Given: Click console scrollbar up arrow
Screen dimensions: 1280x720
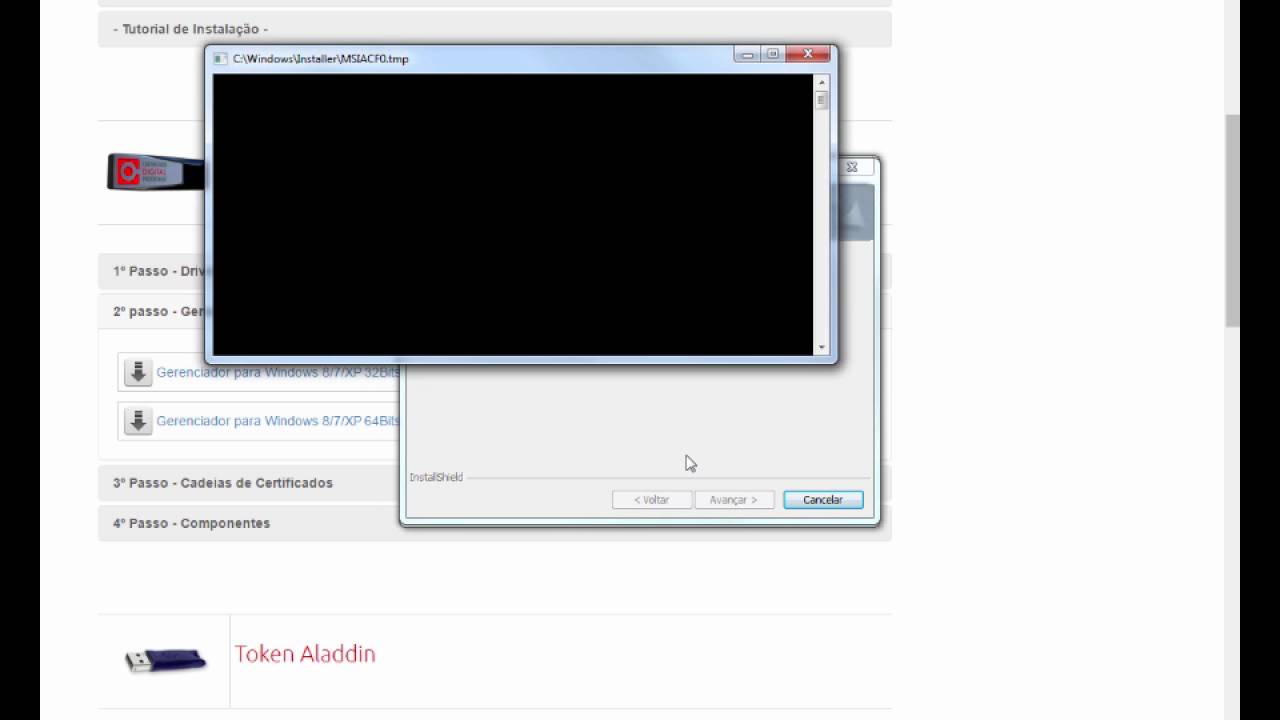Looking at the screenshot, I should [x=822, y=82].
